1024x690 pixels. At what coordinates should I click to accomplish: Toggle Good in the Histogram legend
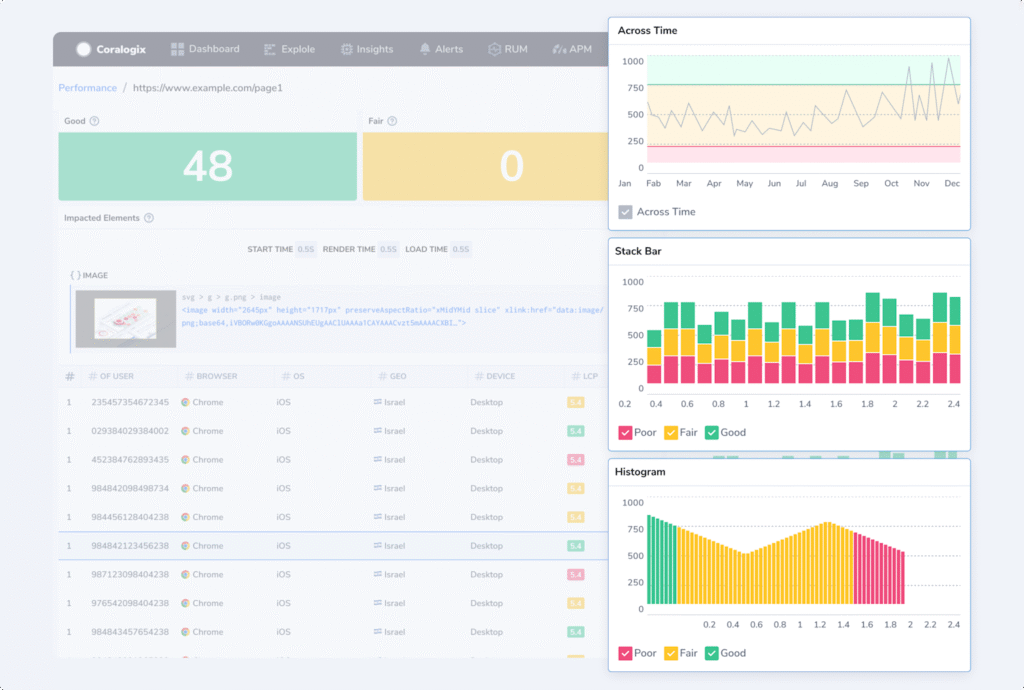point(712,653)
